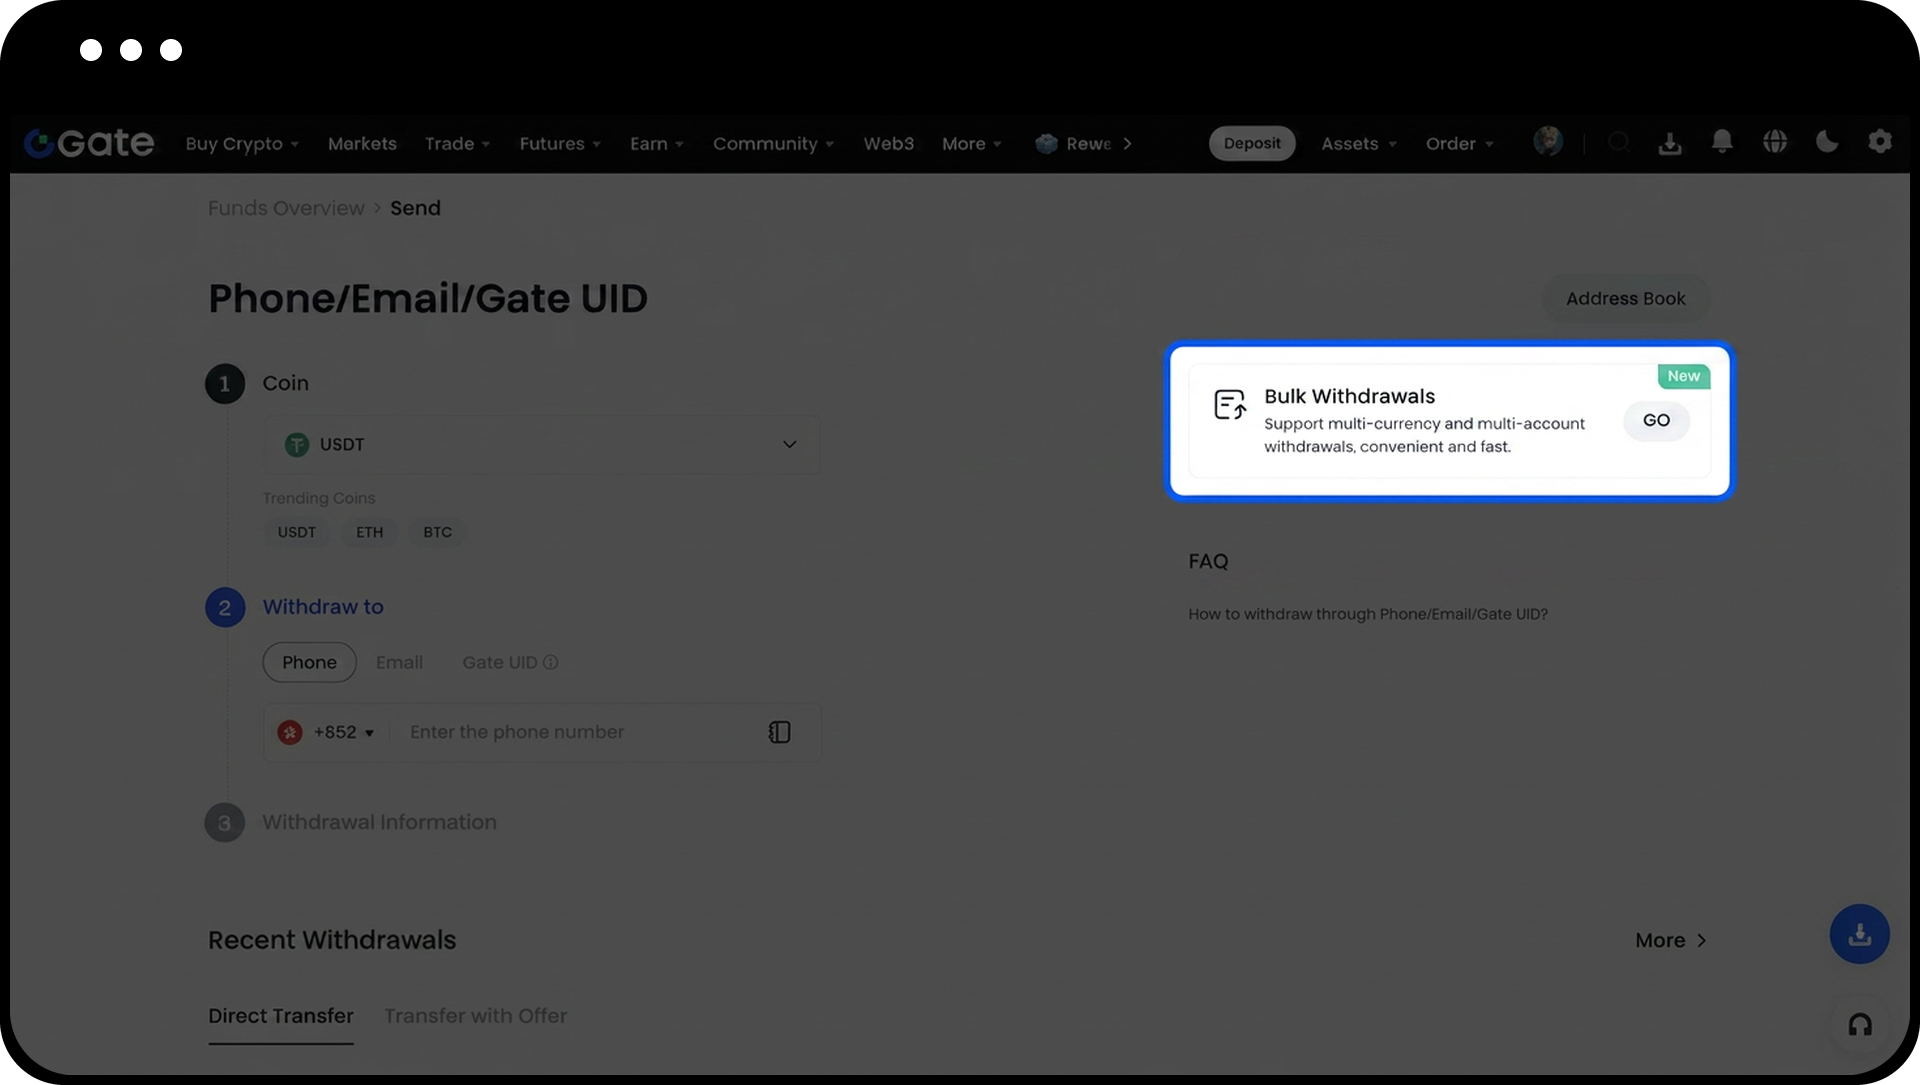Screen dimensions: 1920x1085
Task: Click the download app icon in navbar
Action: click(1670, 144)
